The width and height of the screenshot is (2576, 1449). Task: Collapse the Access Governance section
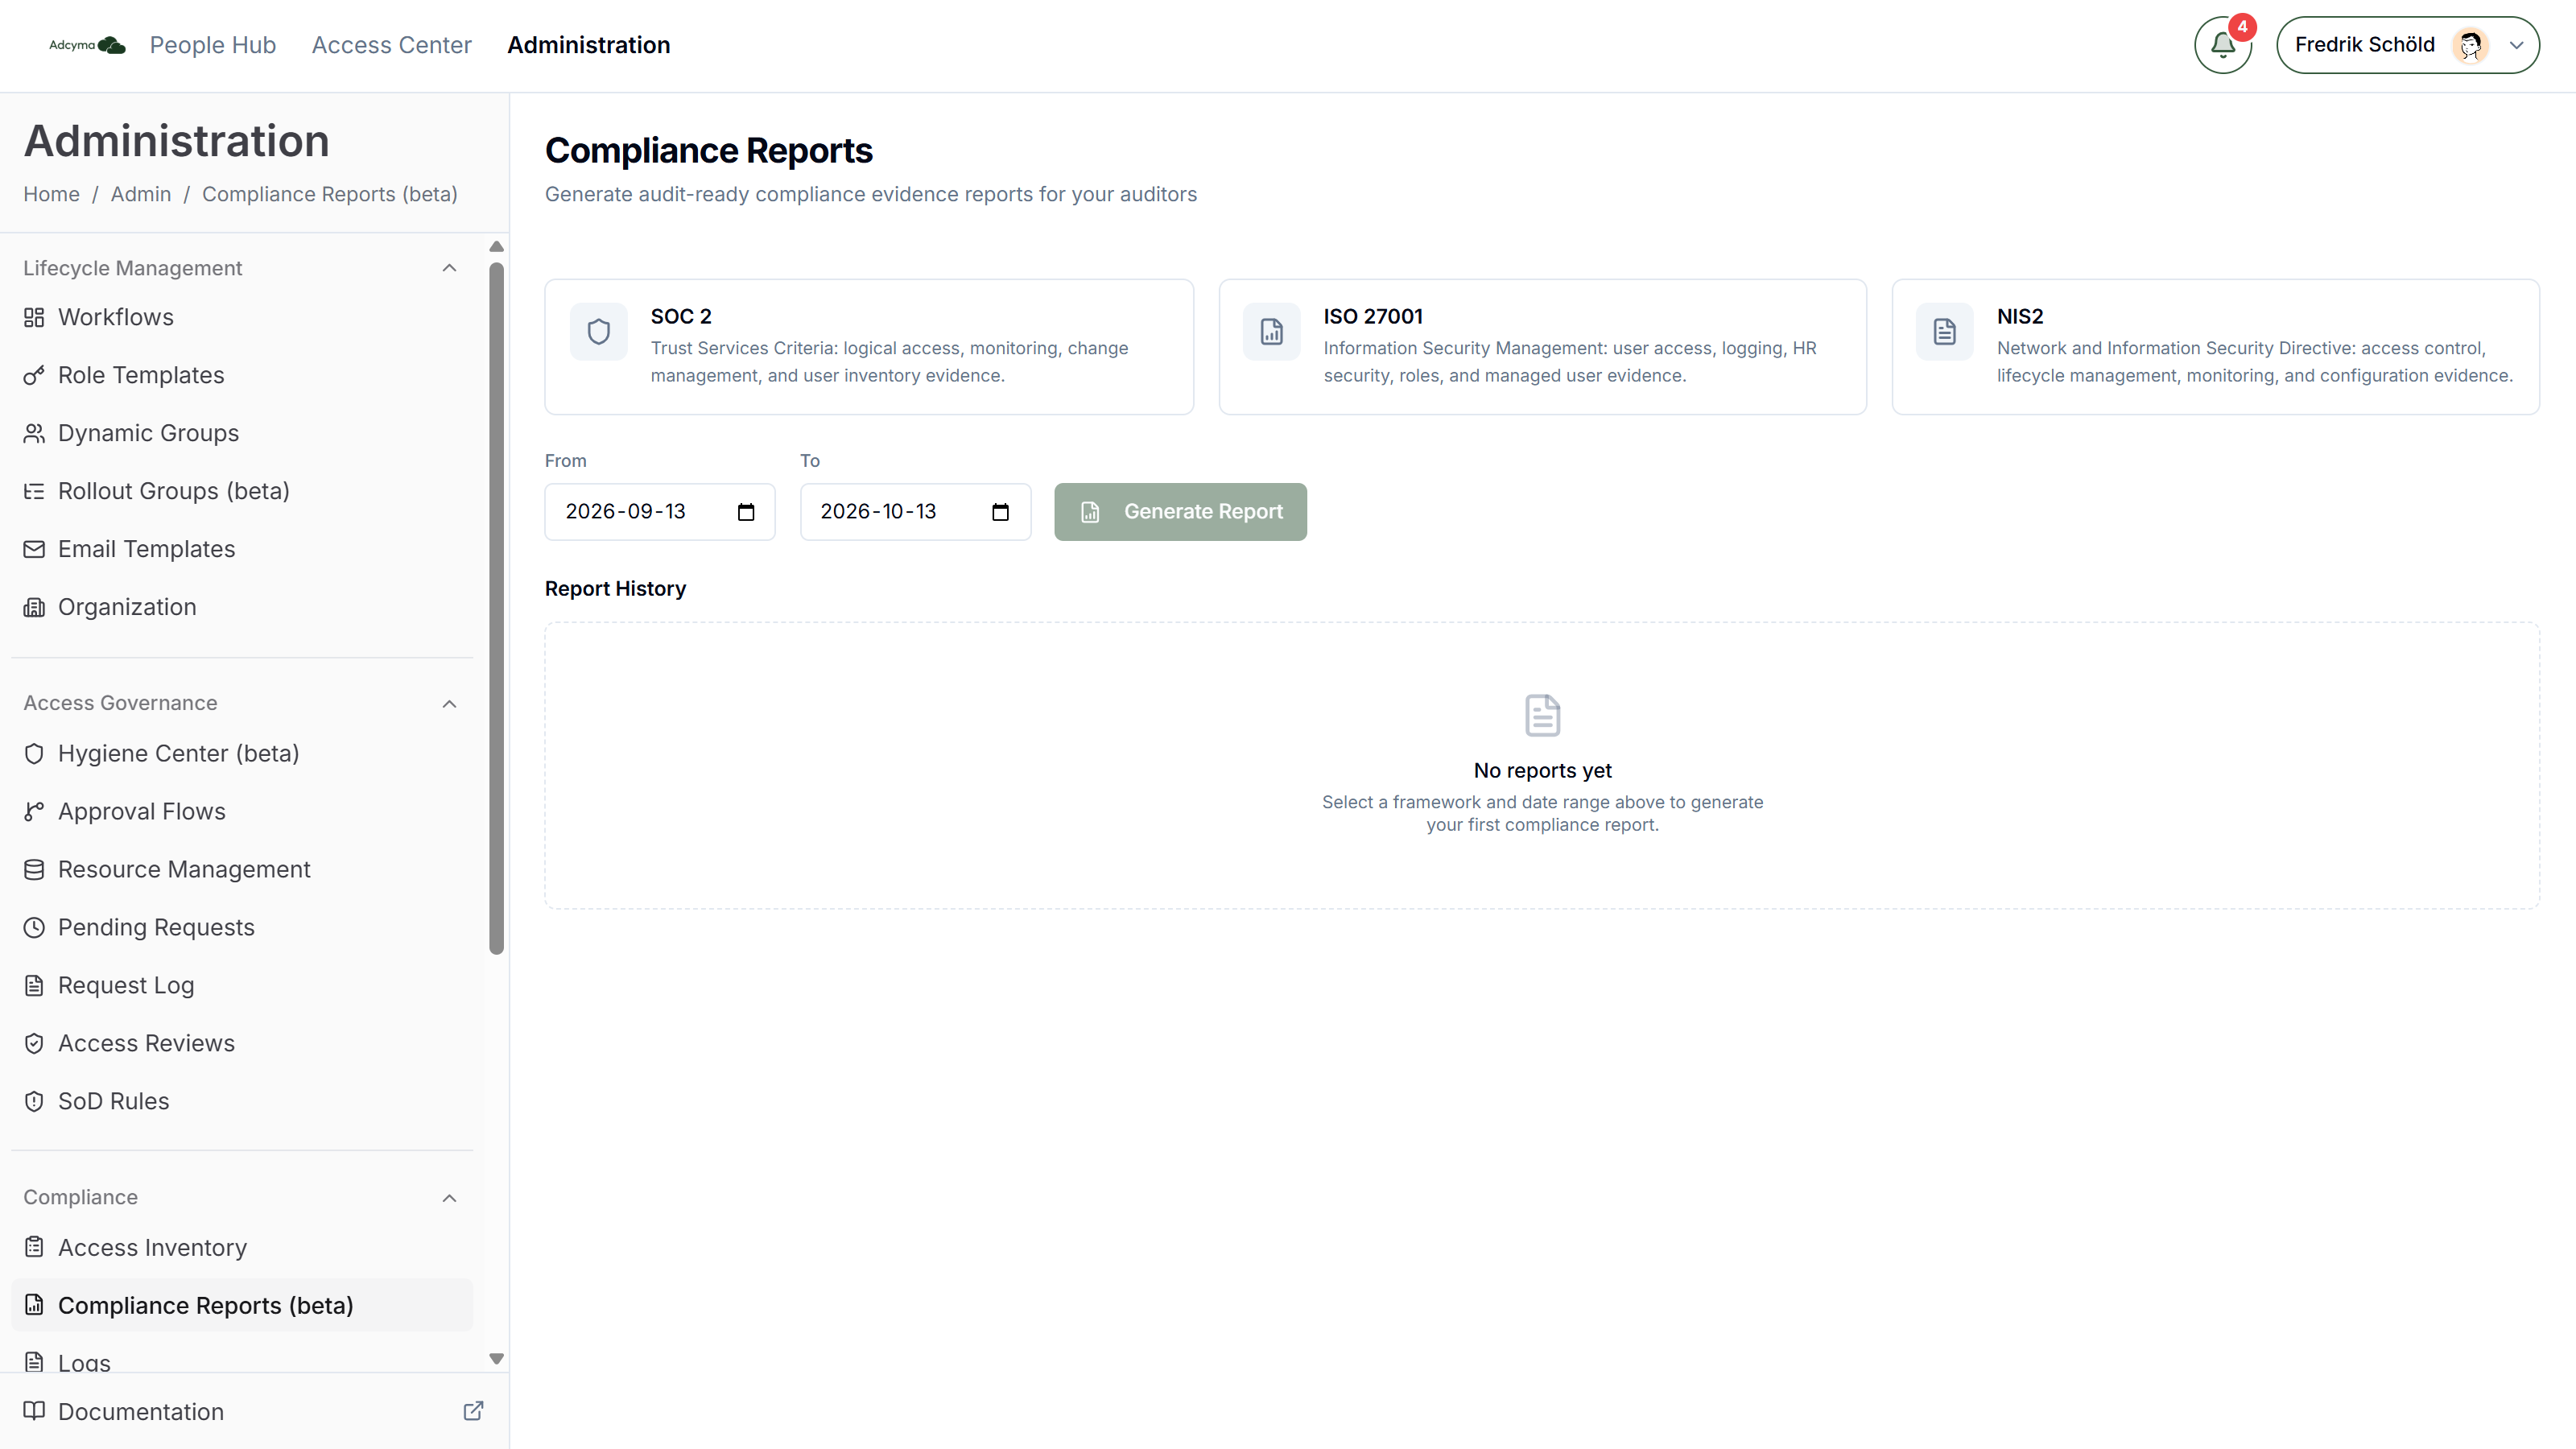pos(449,704)
